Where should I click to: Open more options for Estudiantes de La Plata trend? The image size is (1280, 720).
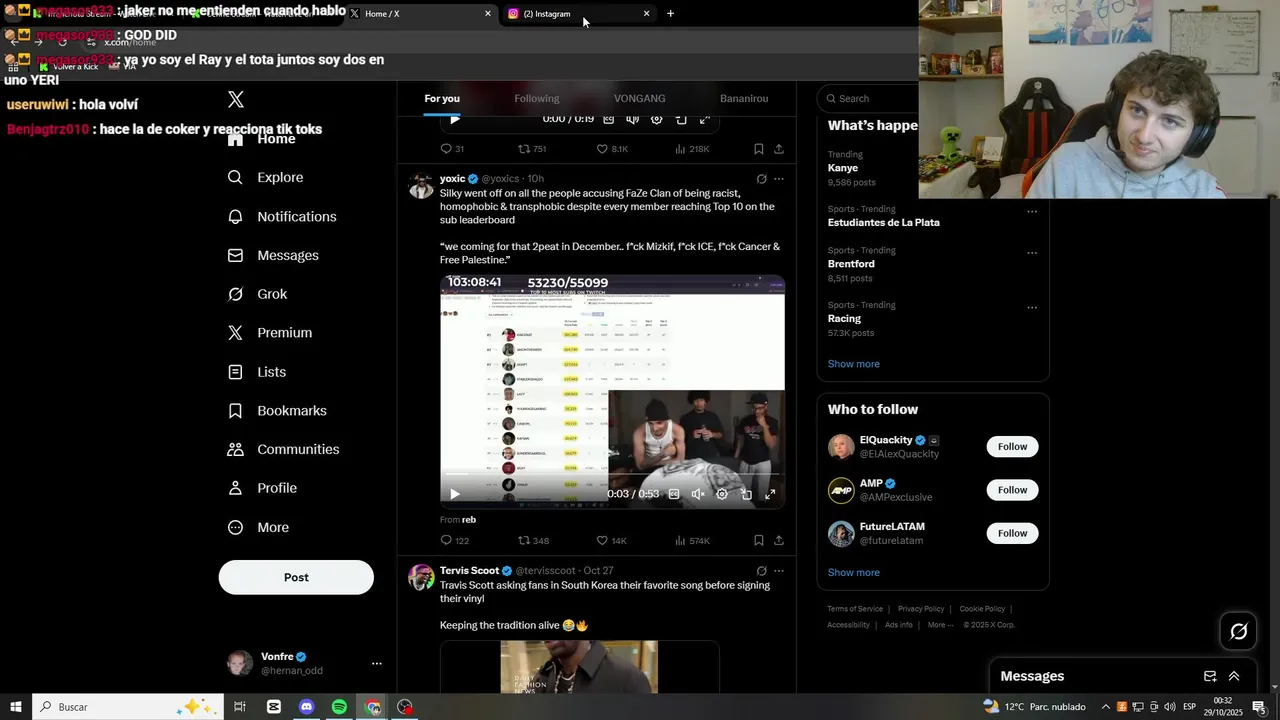pos(1032,211)
